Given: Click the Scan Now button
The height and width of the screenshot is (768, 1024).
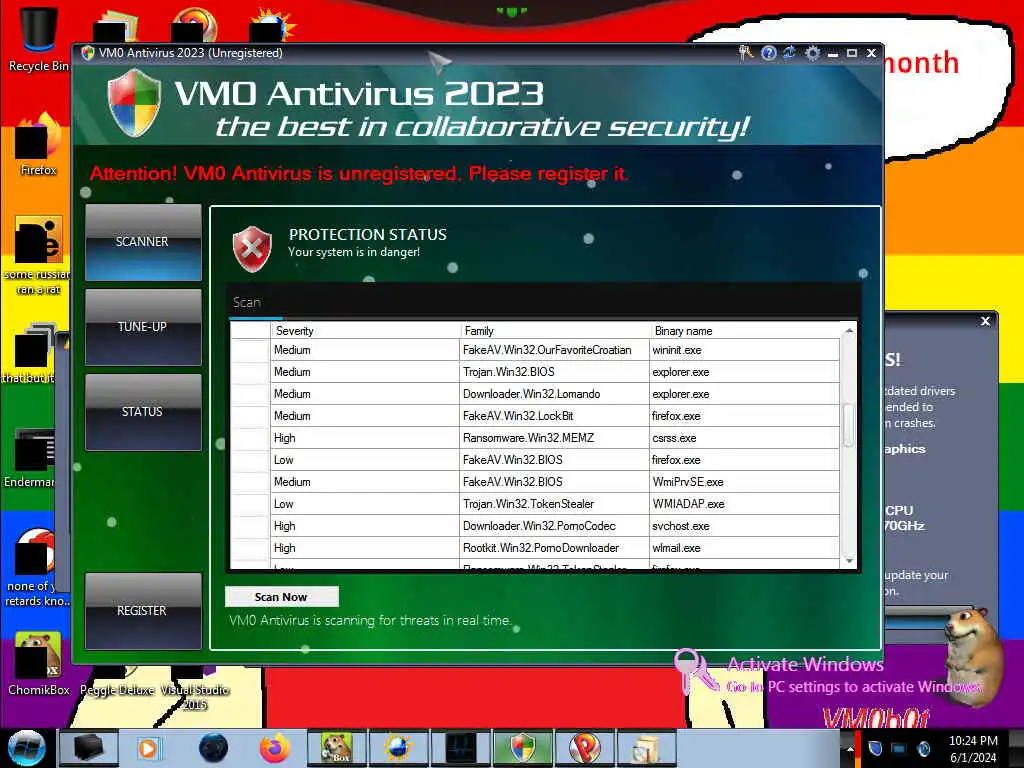Looking at the screenshot, I should point(281,597).
